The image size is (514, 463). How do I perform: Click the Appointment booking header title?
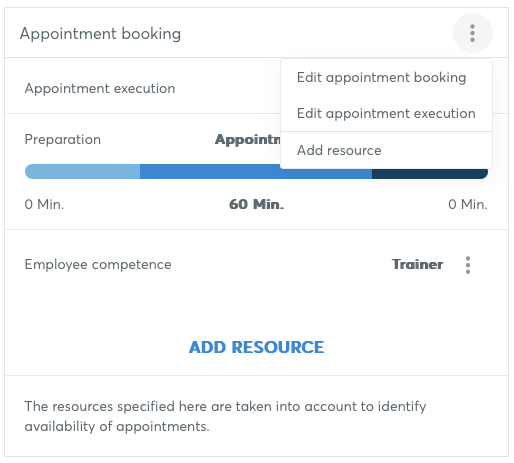pos(100,34)
